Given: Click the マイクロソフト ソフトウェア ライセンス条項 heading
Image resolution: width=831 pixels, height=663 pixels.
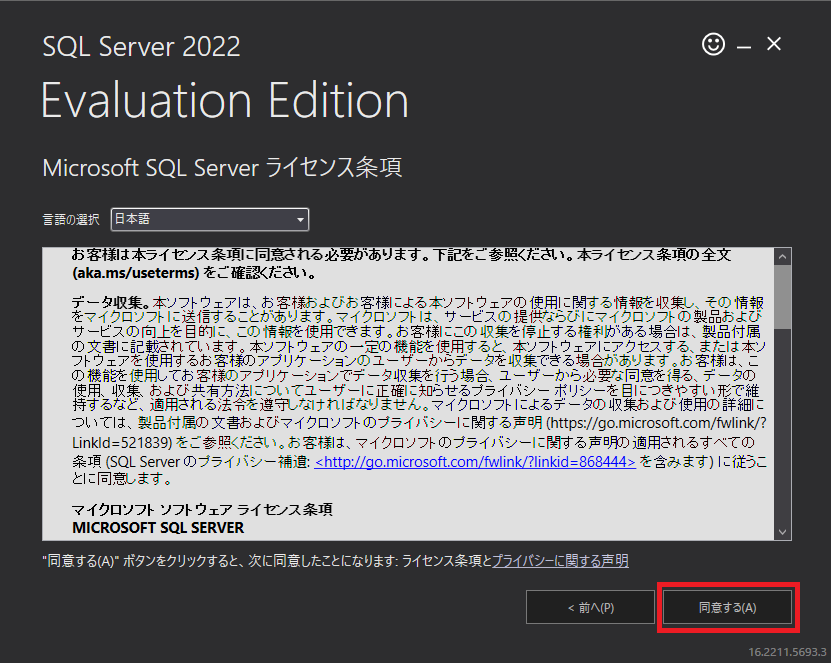Looking at the screenshot, I should 202,509.
